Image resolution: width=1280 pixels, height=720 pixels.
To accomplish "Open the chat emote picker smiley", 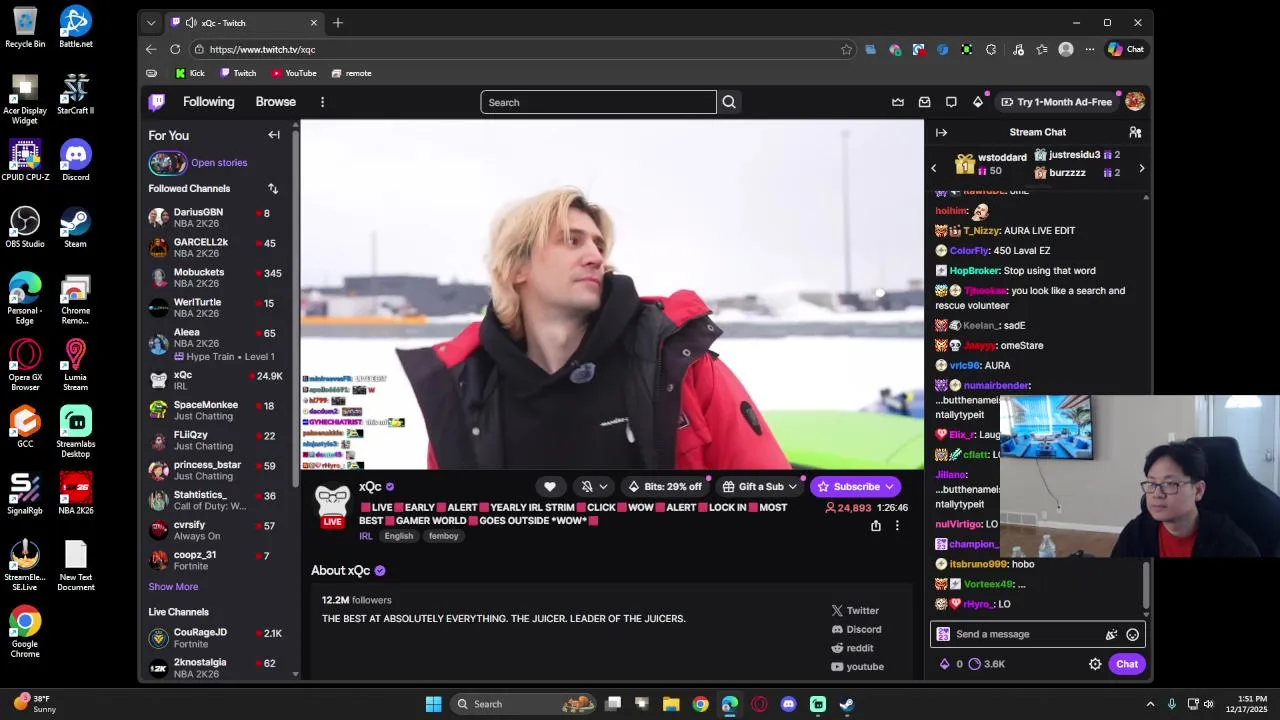I will pyautogui.click(x=1132, y=635).
